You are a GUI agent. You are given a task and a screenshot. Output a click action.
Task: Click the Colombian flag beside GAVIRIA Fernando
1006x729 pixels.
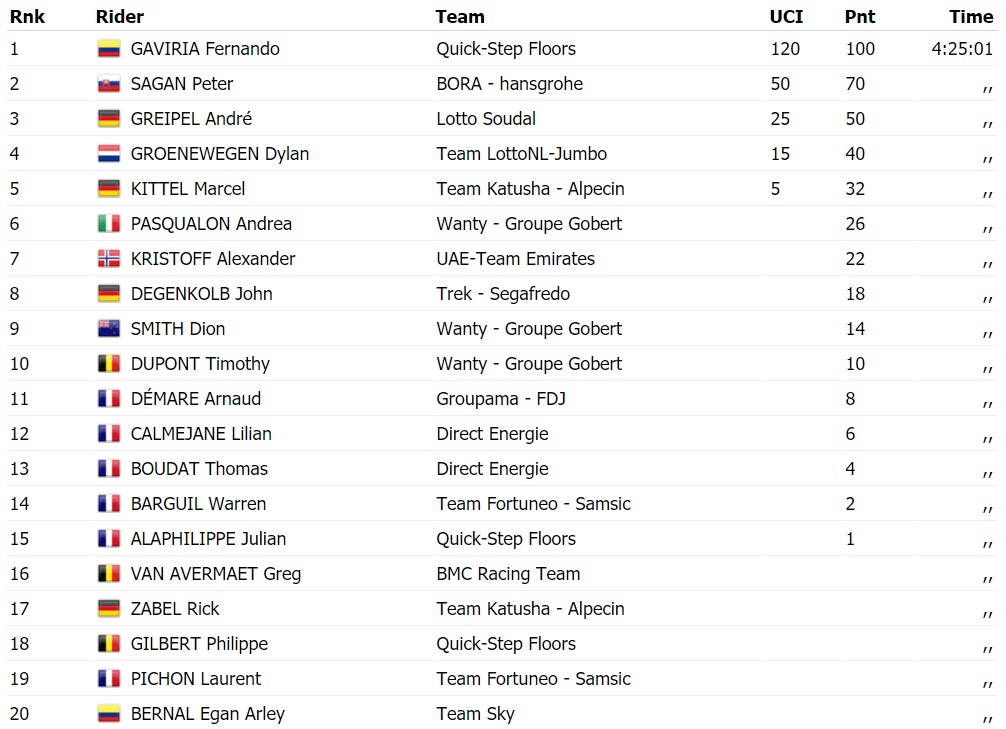[108, 49]
